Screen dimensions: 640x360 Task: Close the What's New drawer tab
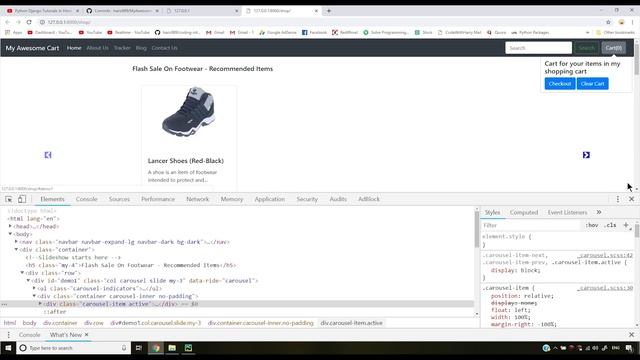coord(87,335)
